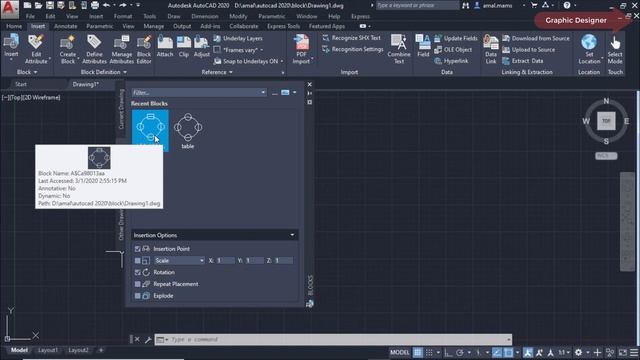This screenshot has height=360, width=640.
Task: Expand the Reference panel dropdown
Action: pyautogui.click(x=217, y=72)
